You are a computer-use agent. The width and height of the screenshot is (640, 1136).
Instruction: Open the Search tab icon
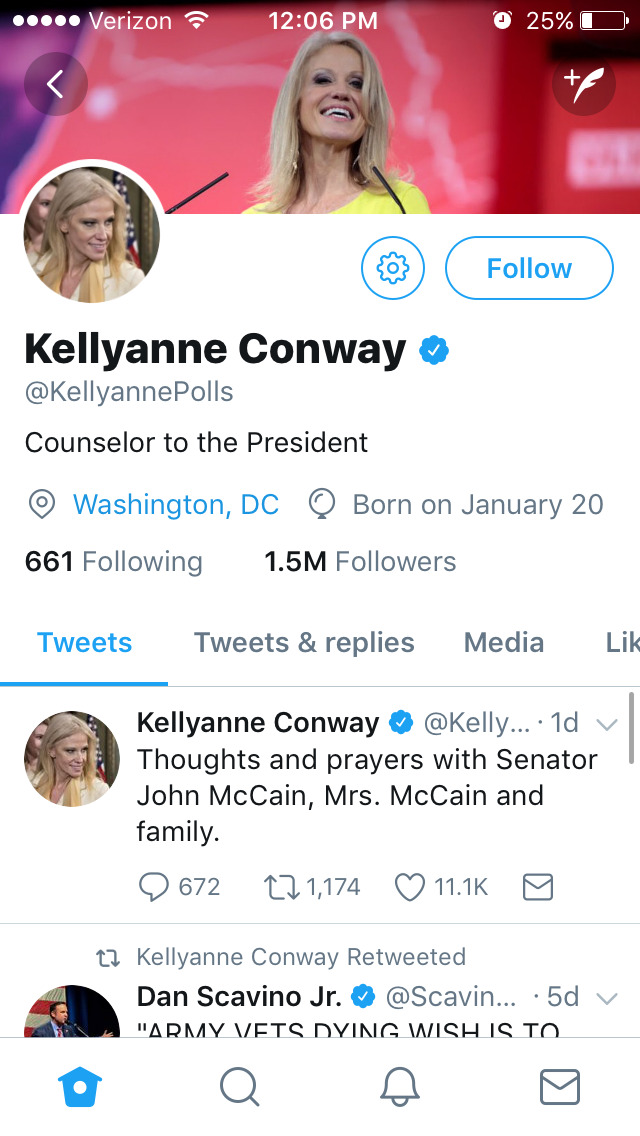coord(239,1087)
